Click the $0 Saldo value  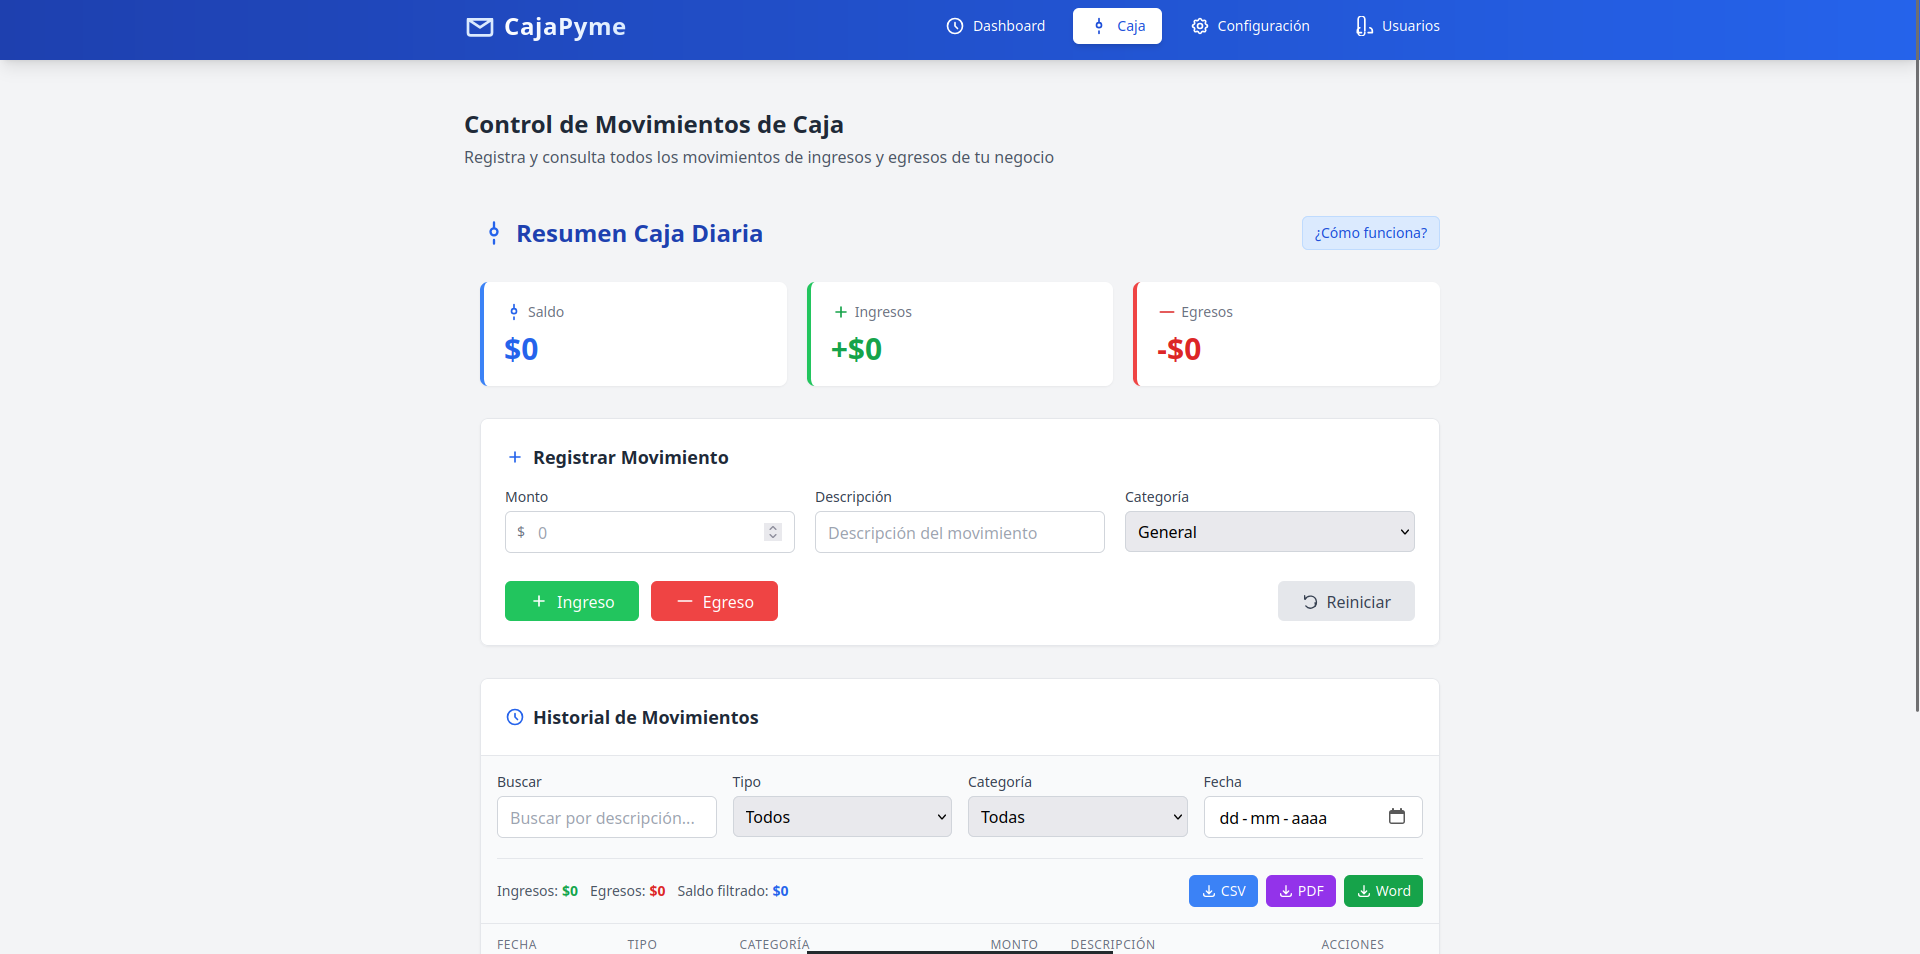(521, 349)
